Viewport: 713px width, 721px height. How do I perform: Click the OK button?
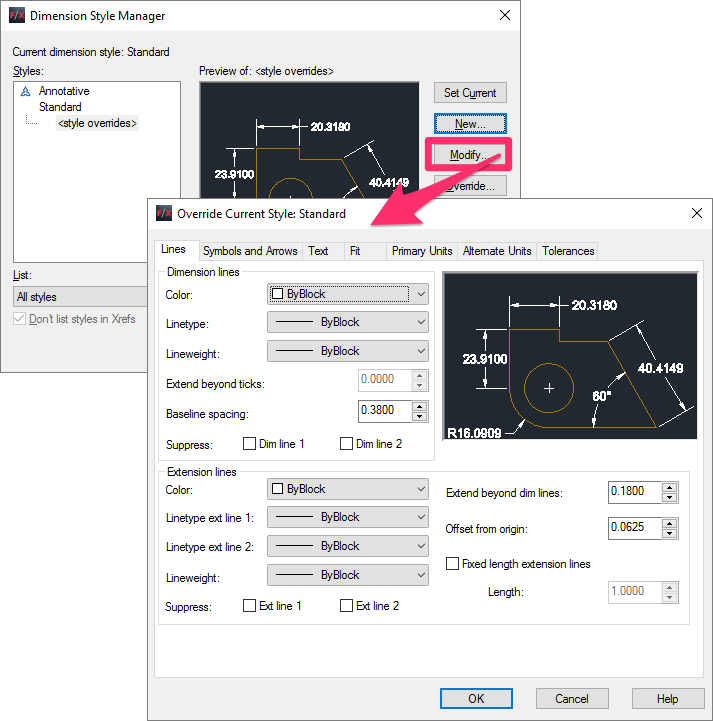coord(476,698)
